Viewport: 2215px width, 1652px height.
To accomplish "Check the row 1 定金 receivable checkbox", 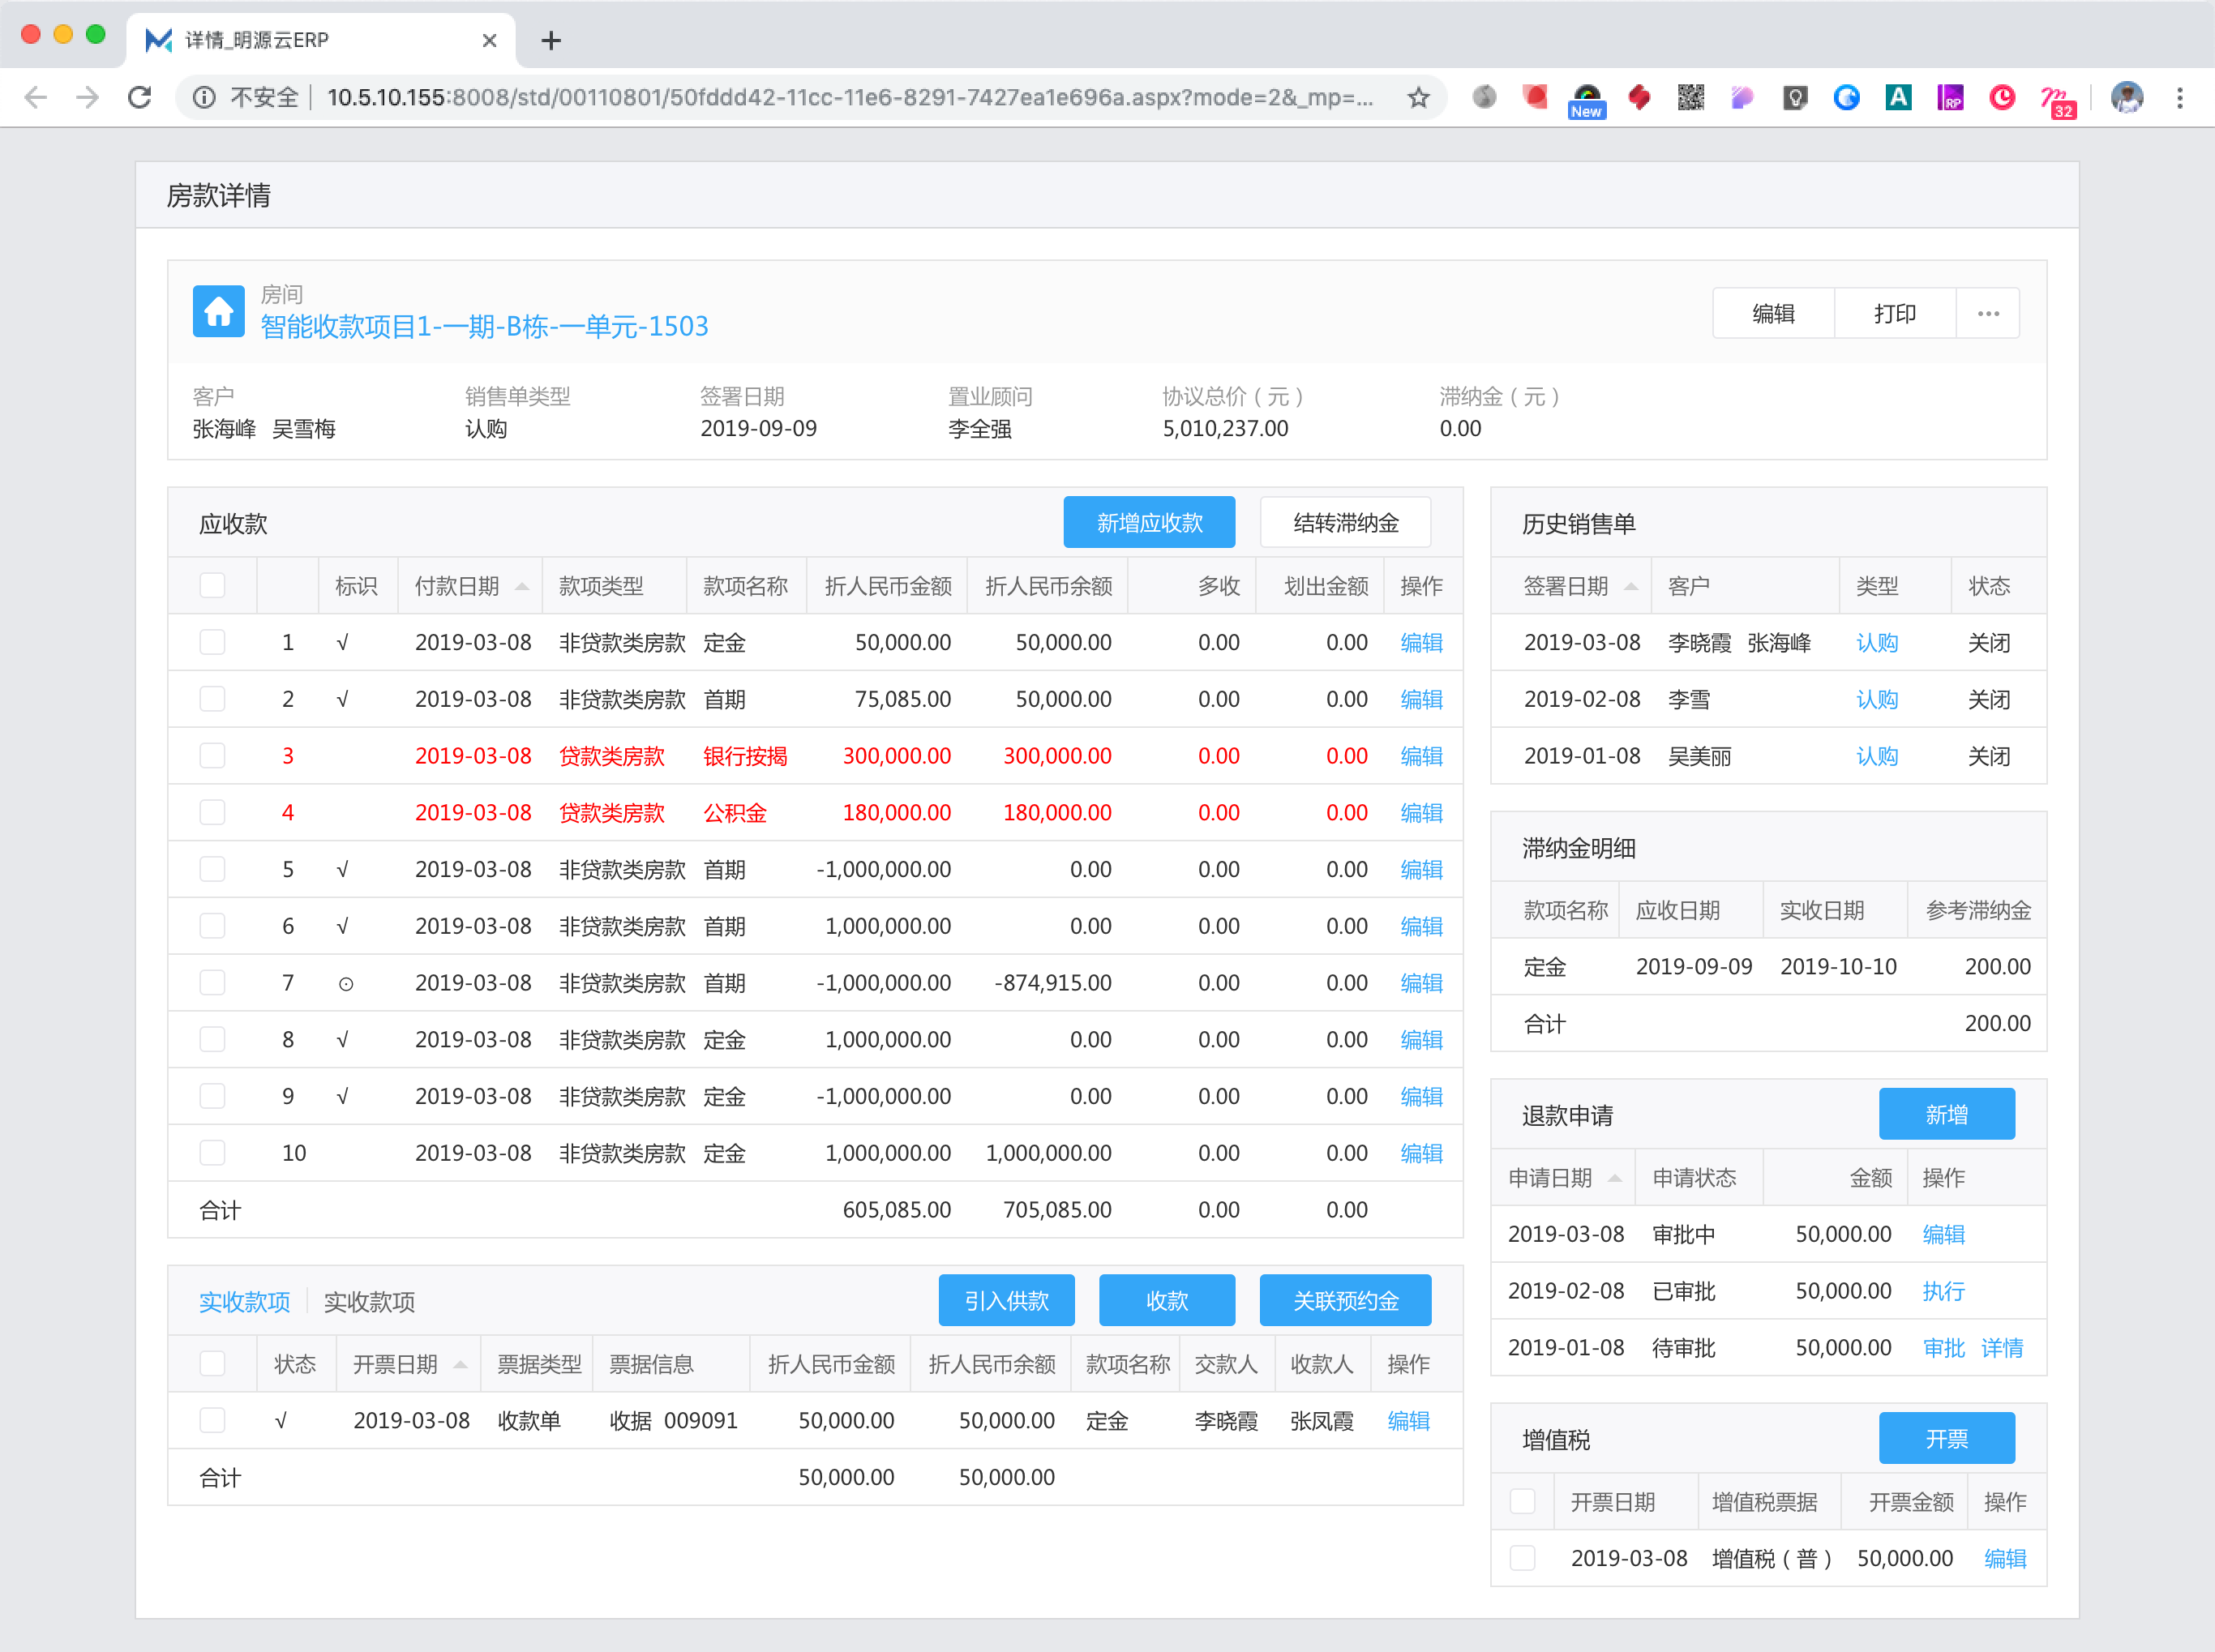I will 212,642.
